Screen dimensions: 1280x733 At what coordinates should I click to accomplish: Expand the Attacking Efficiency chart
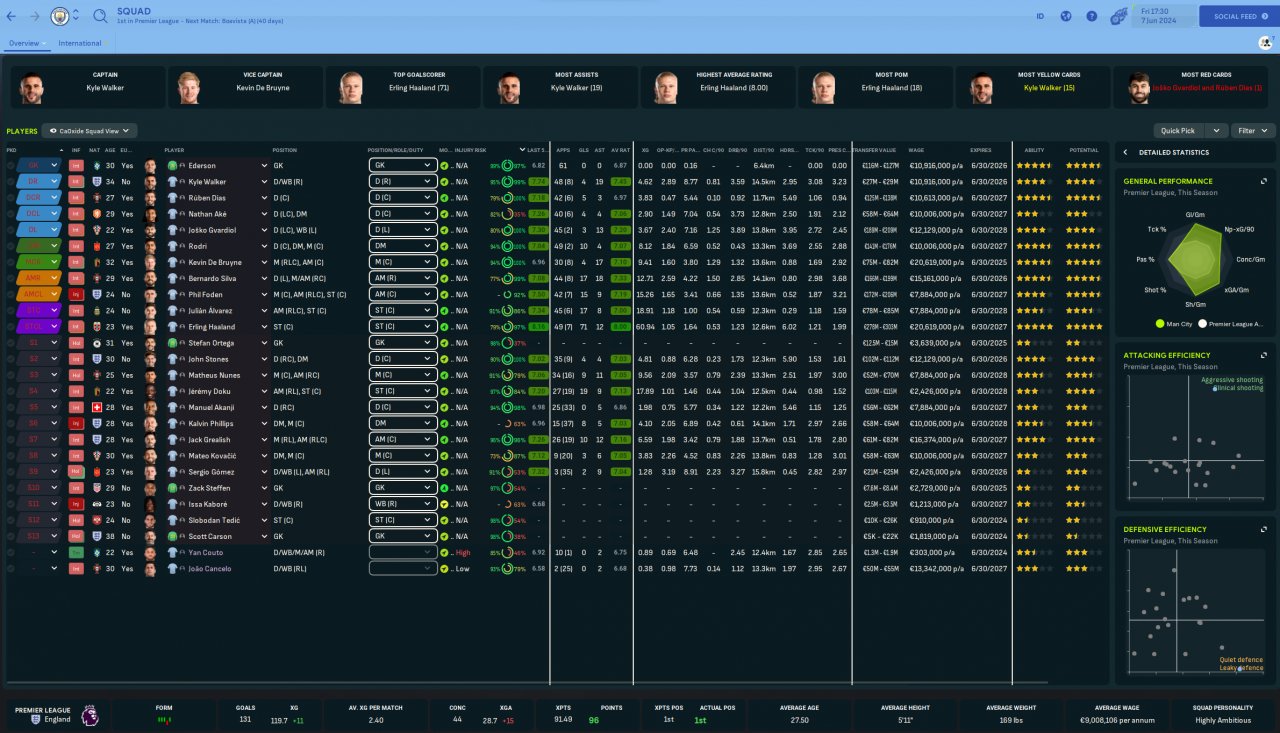pos(1264,355)
